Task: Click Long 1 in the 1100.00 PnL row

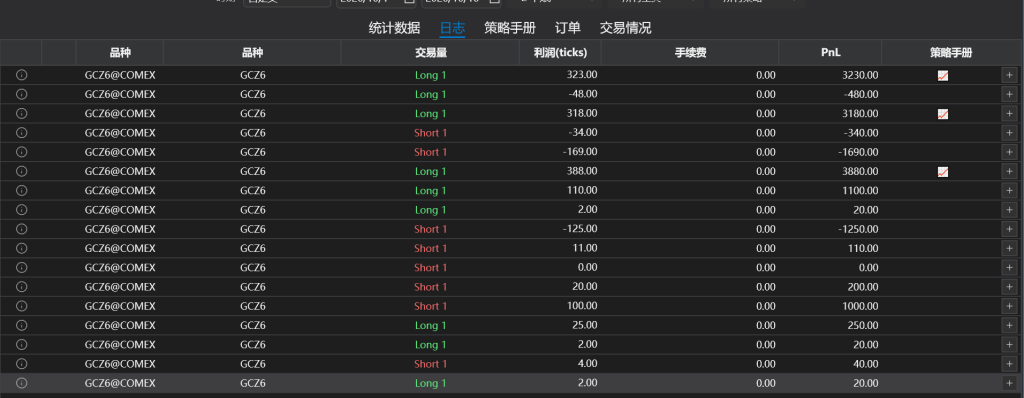Action: click(x=430, y=191)
